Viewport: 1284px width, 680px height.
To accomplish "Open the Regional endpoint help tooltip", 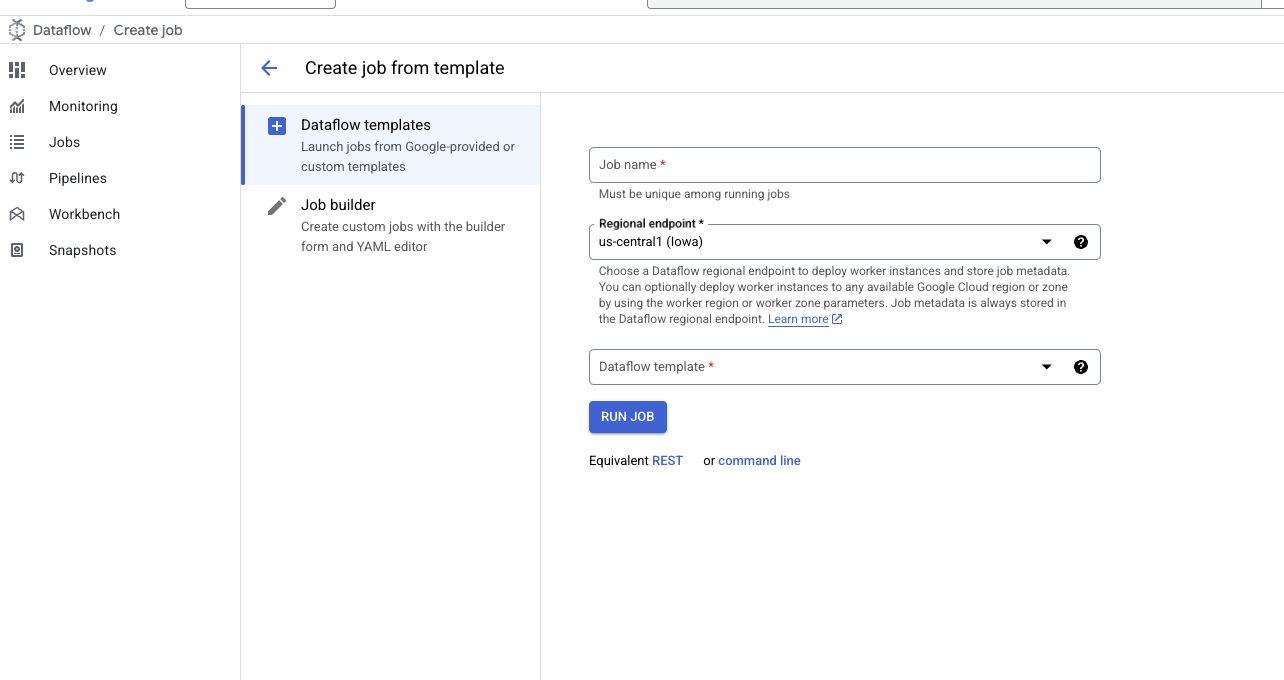I will (x=1080, y=241).
